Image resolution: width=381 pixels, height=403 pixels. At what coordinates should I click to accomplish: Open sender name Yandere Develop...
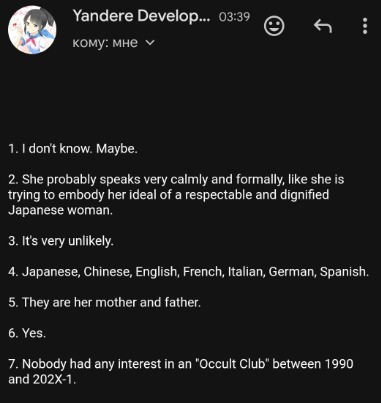tap(141, 16)
